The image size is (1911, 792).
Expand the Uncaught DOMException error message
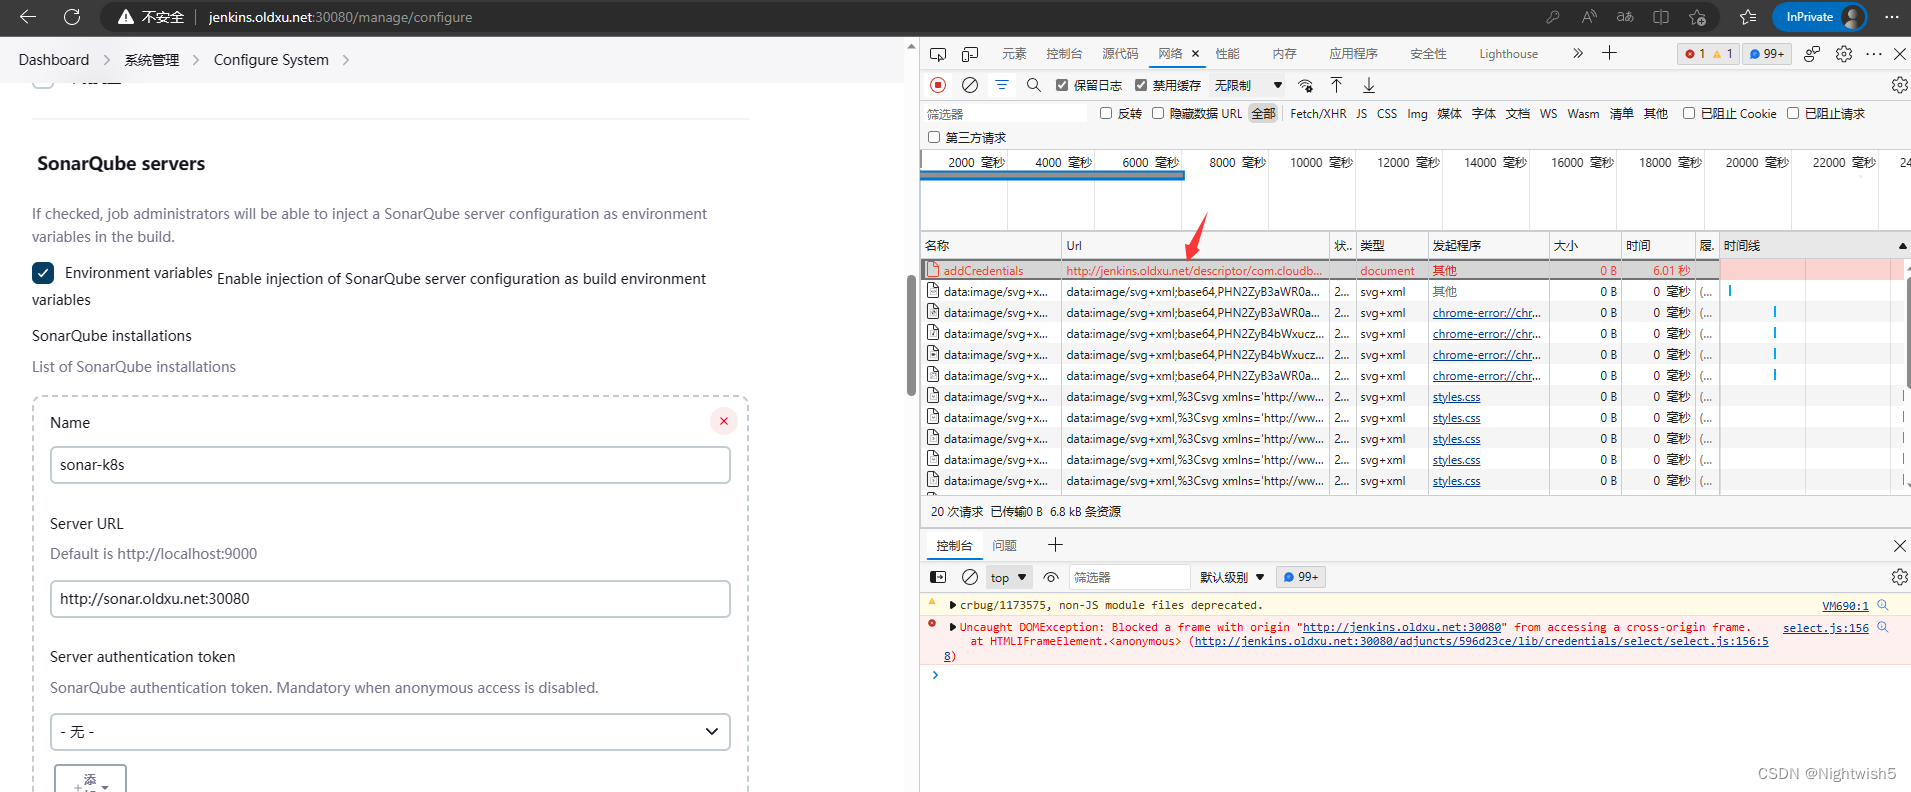click(953, 627)
